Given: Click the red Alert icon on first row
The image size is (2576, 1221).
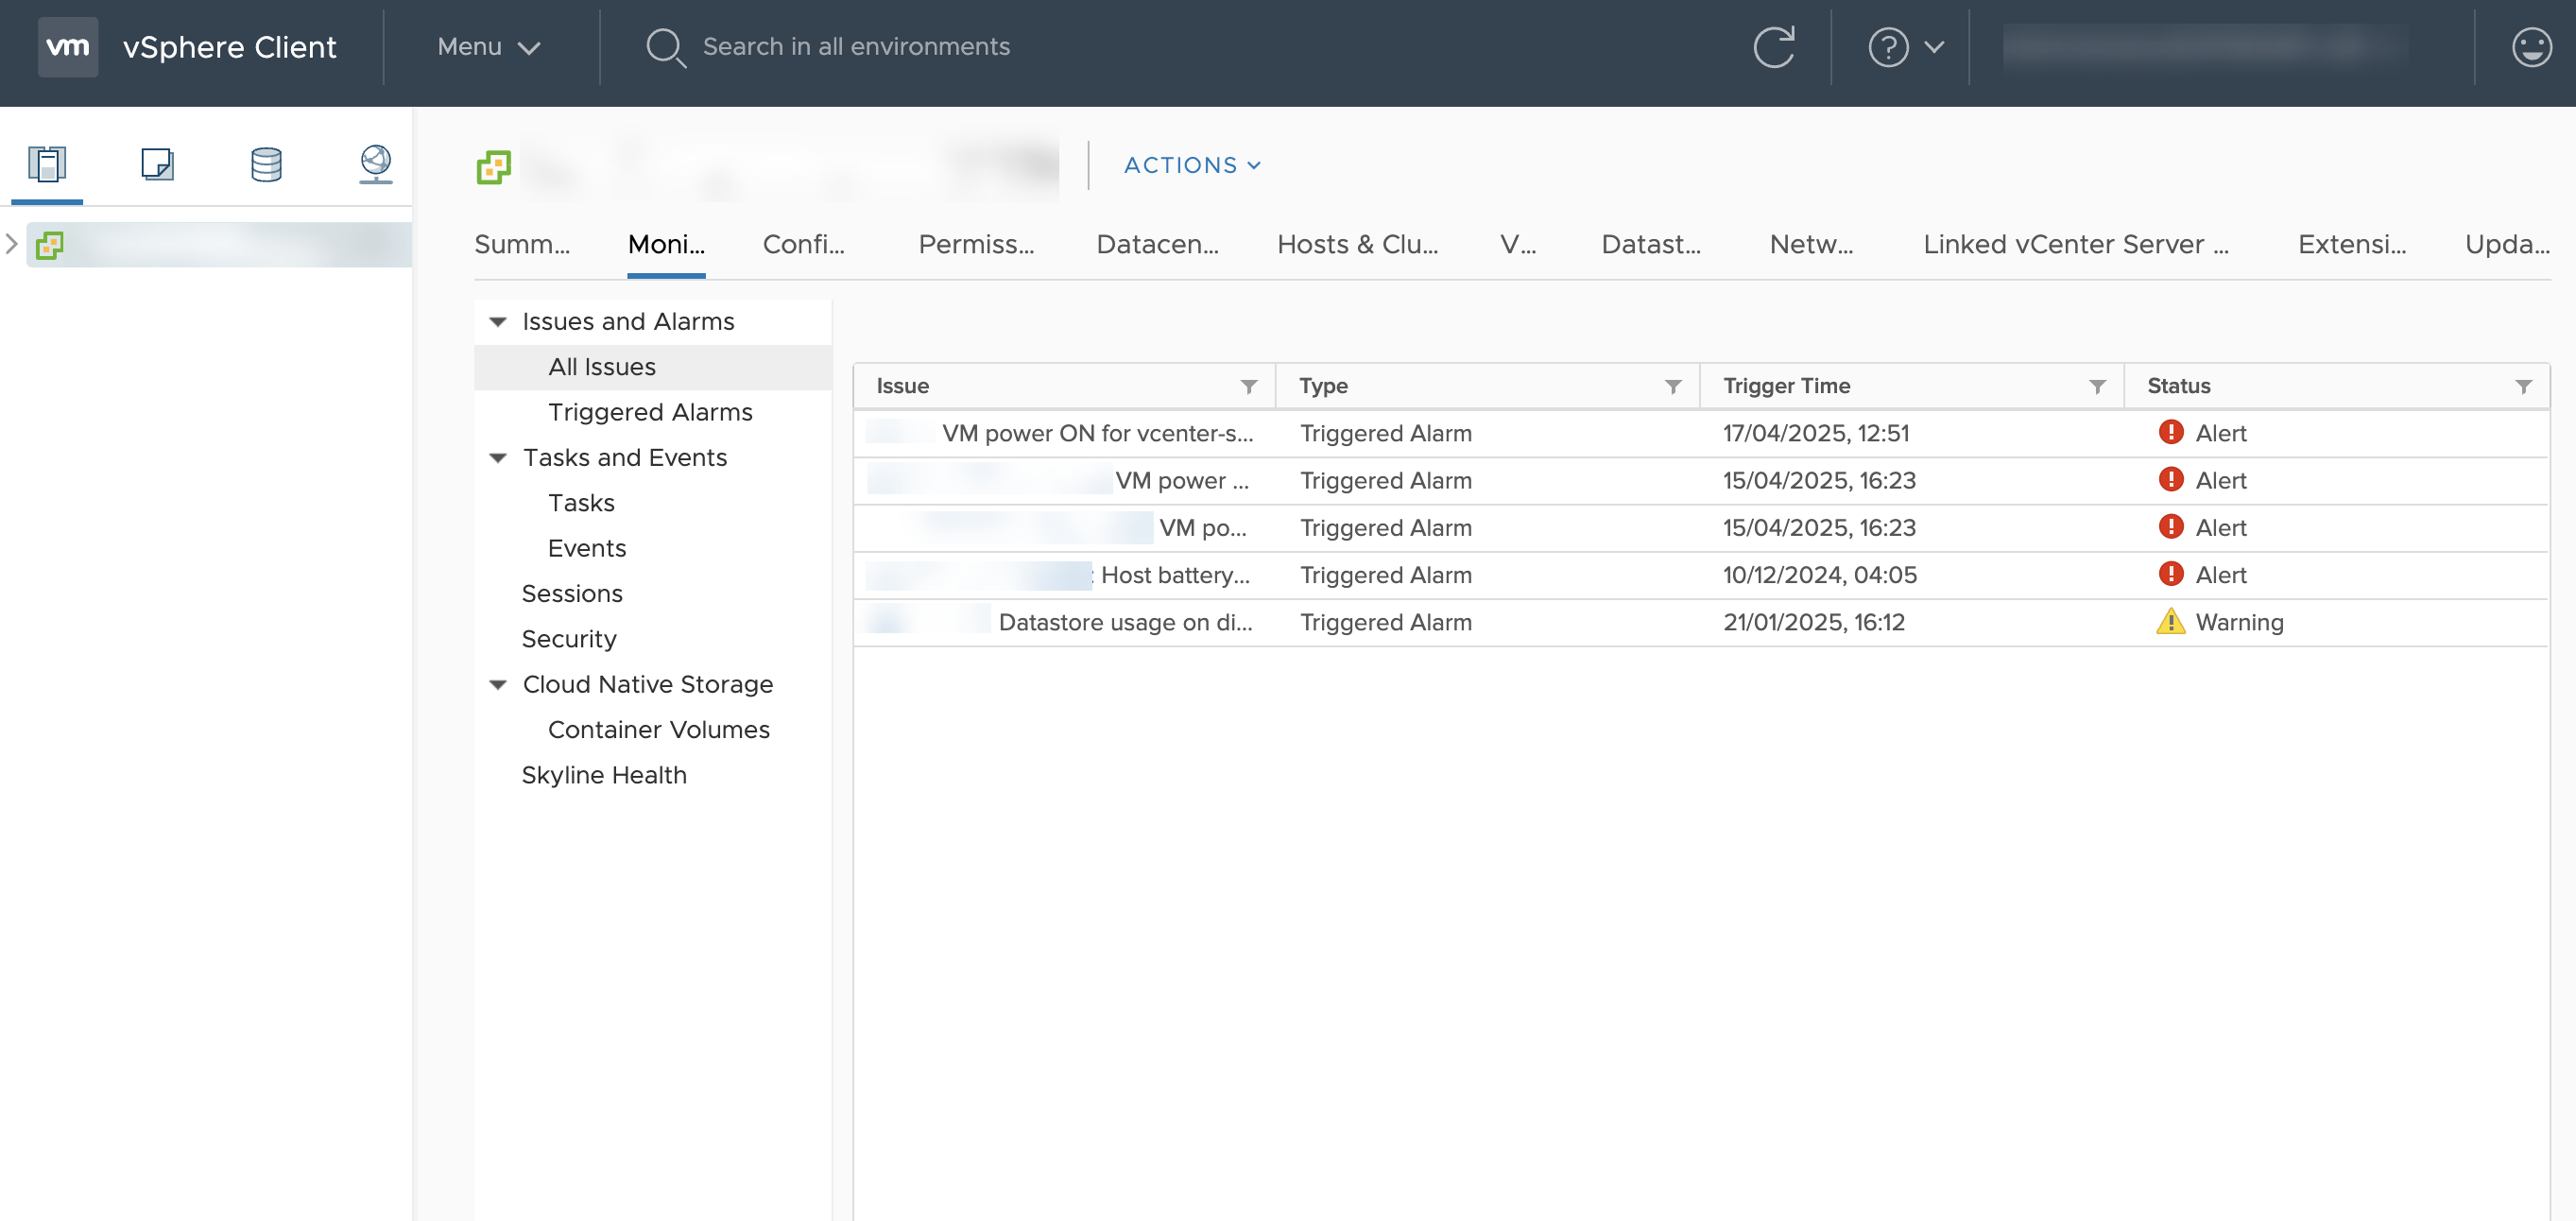Looking at the screenshot, I should 2170,433.
